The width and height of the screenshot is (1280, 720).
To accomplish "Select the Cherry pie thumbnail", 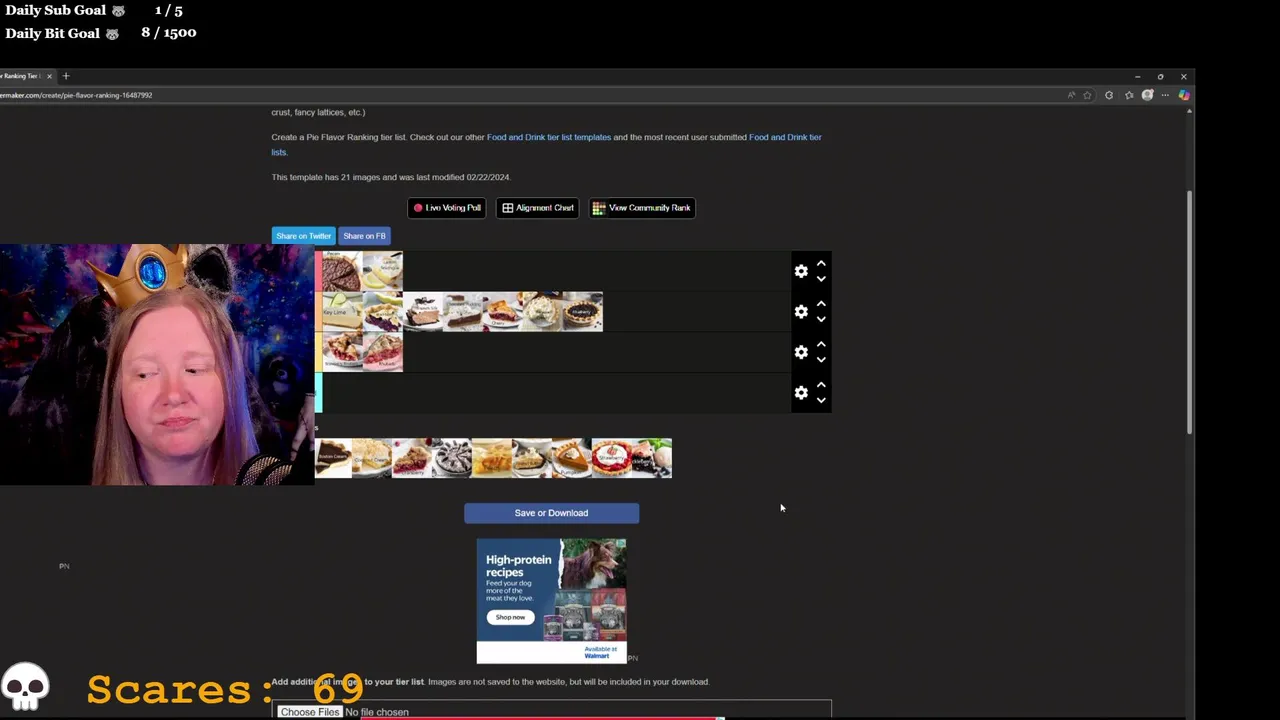I will pyautogui.click(x=503, y=312).
